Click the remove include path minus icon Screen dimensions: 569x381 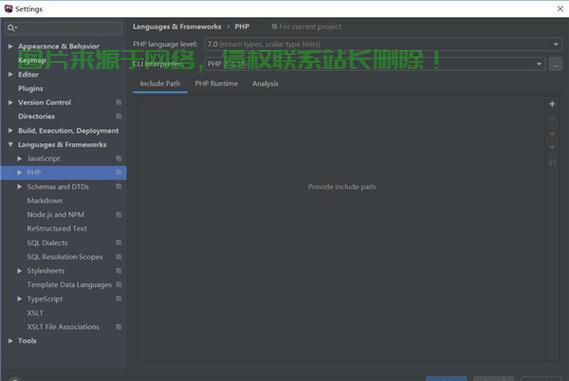pos(552,119)
